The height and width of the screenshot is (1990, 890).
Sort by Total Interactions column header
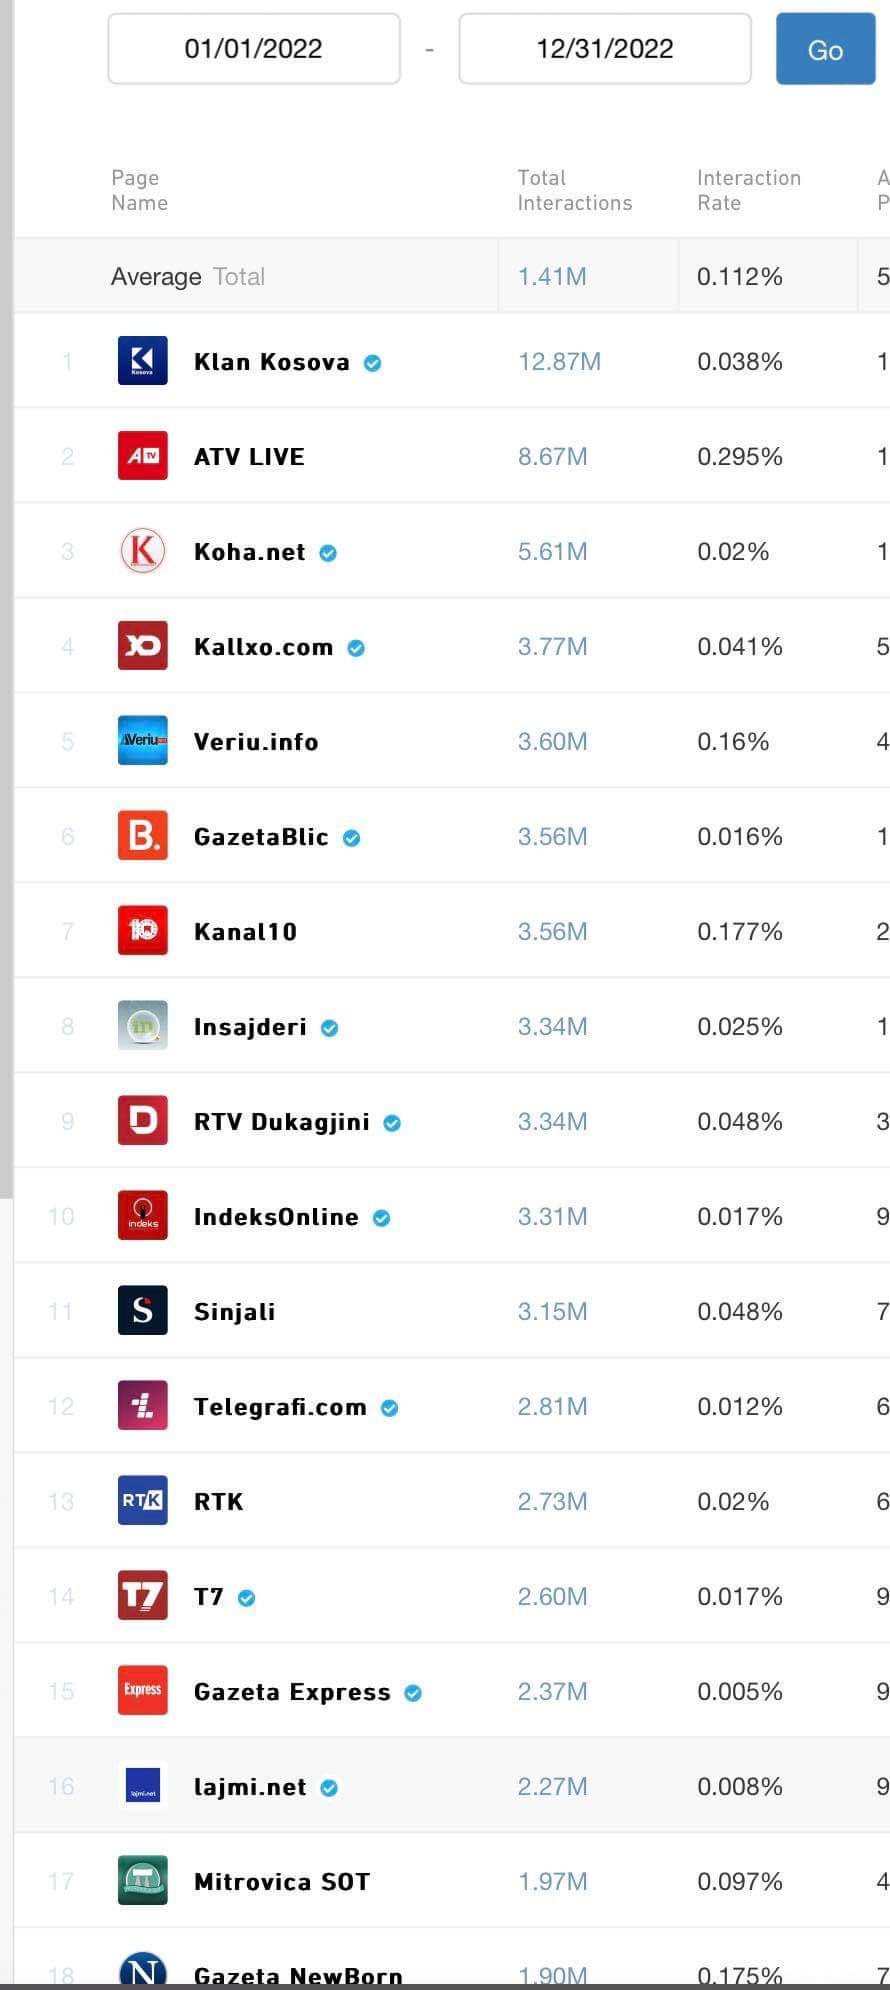[x=575, y=190]
